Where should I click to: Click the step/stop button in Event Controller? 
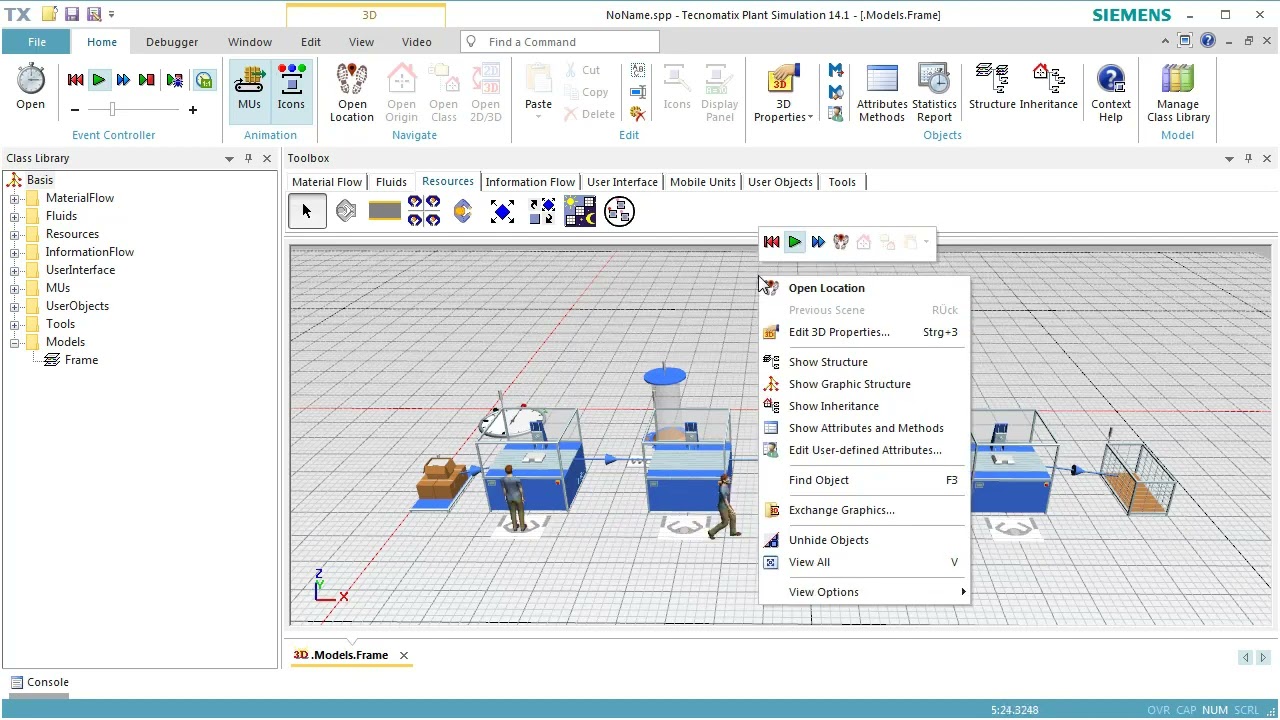147,80
